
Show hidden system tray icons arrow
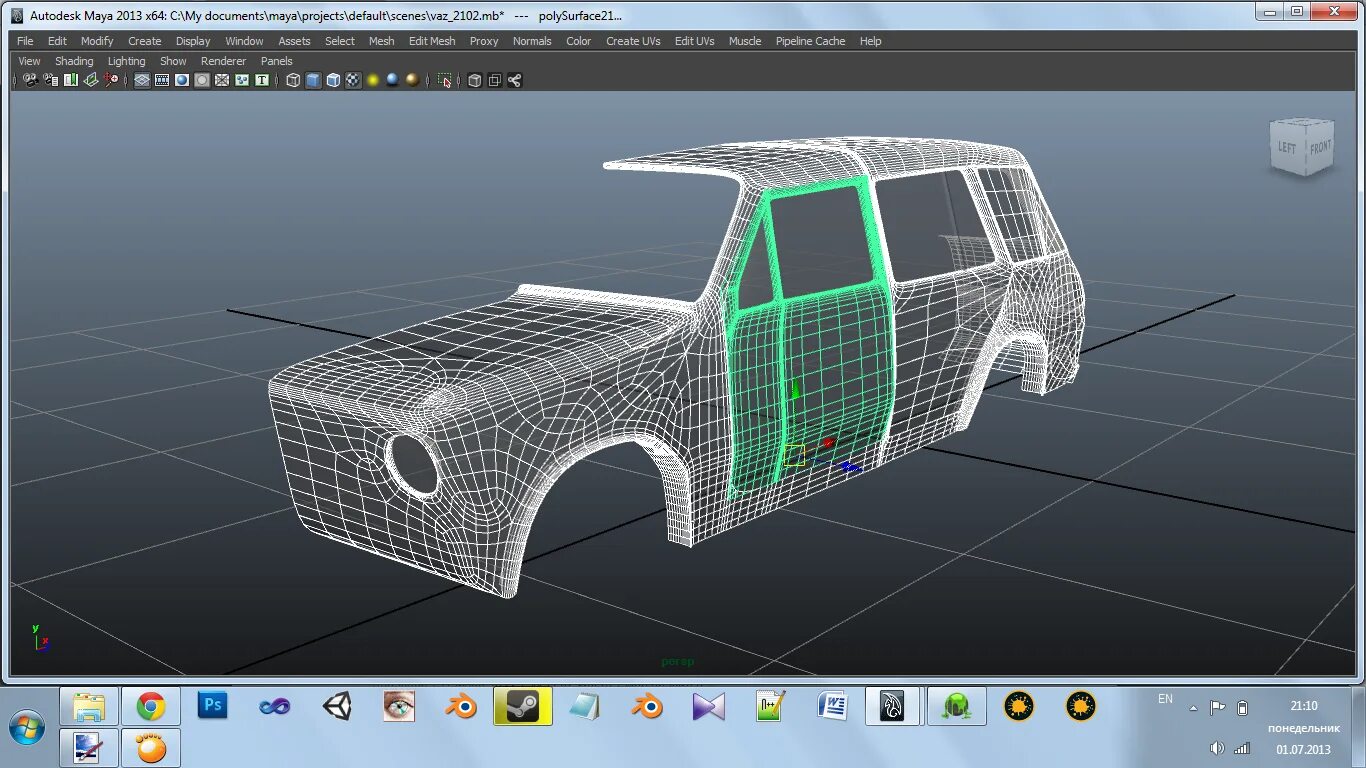1193,708
